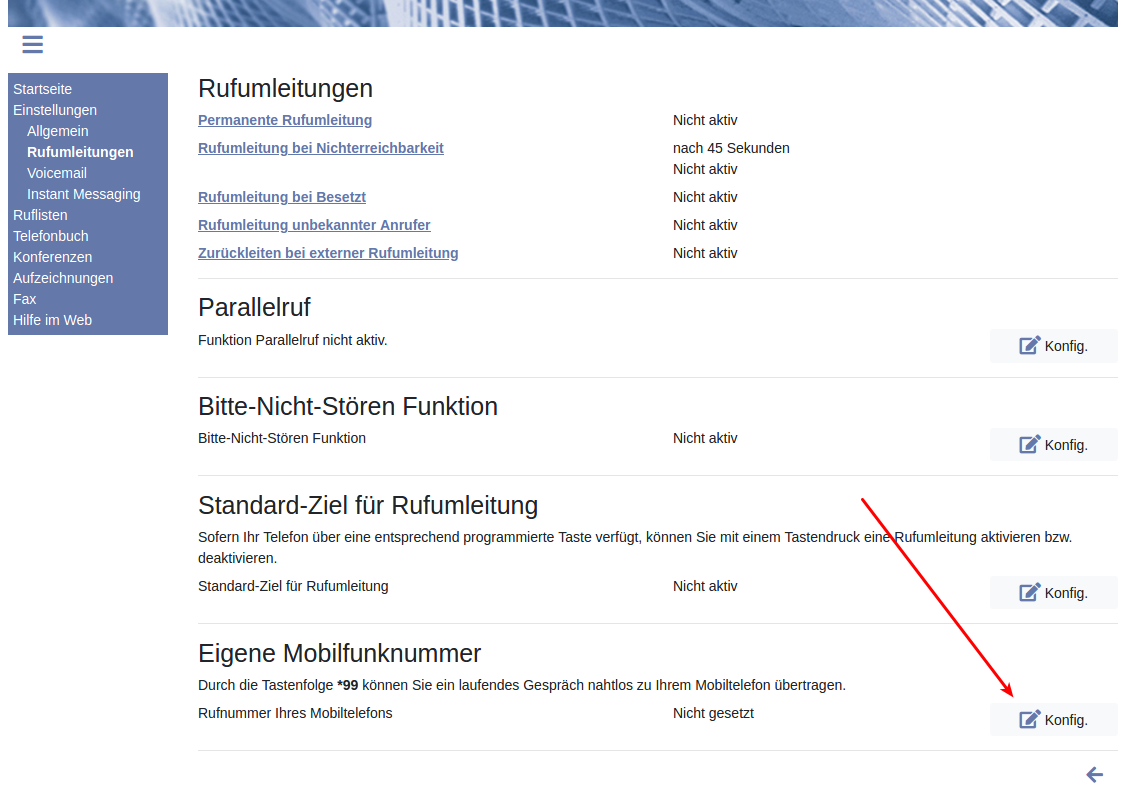Select Instant Messaging sidebar entry
Viewport: 1135px width, 797px height.
pos(84,194)
